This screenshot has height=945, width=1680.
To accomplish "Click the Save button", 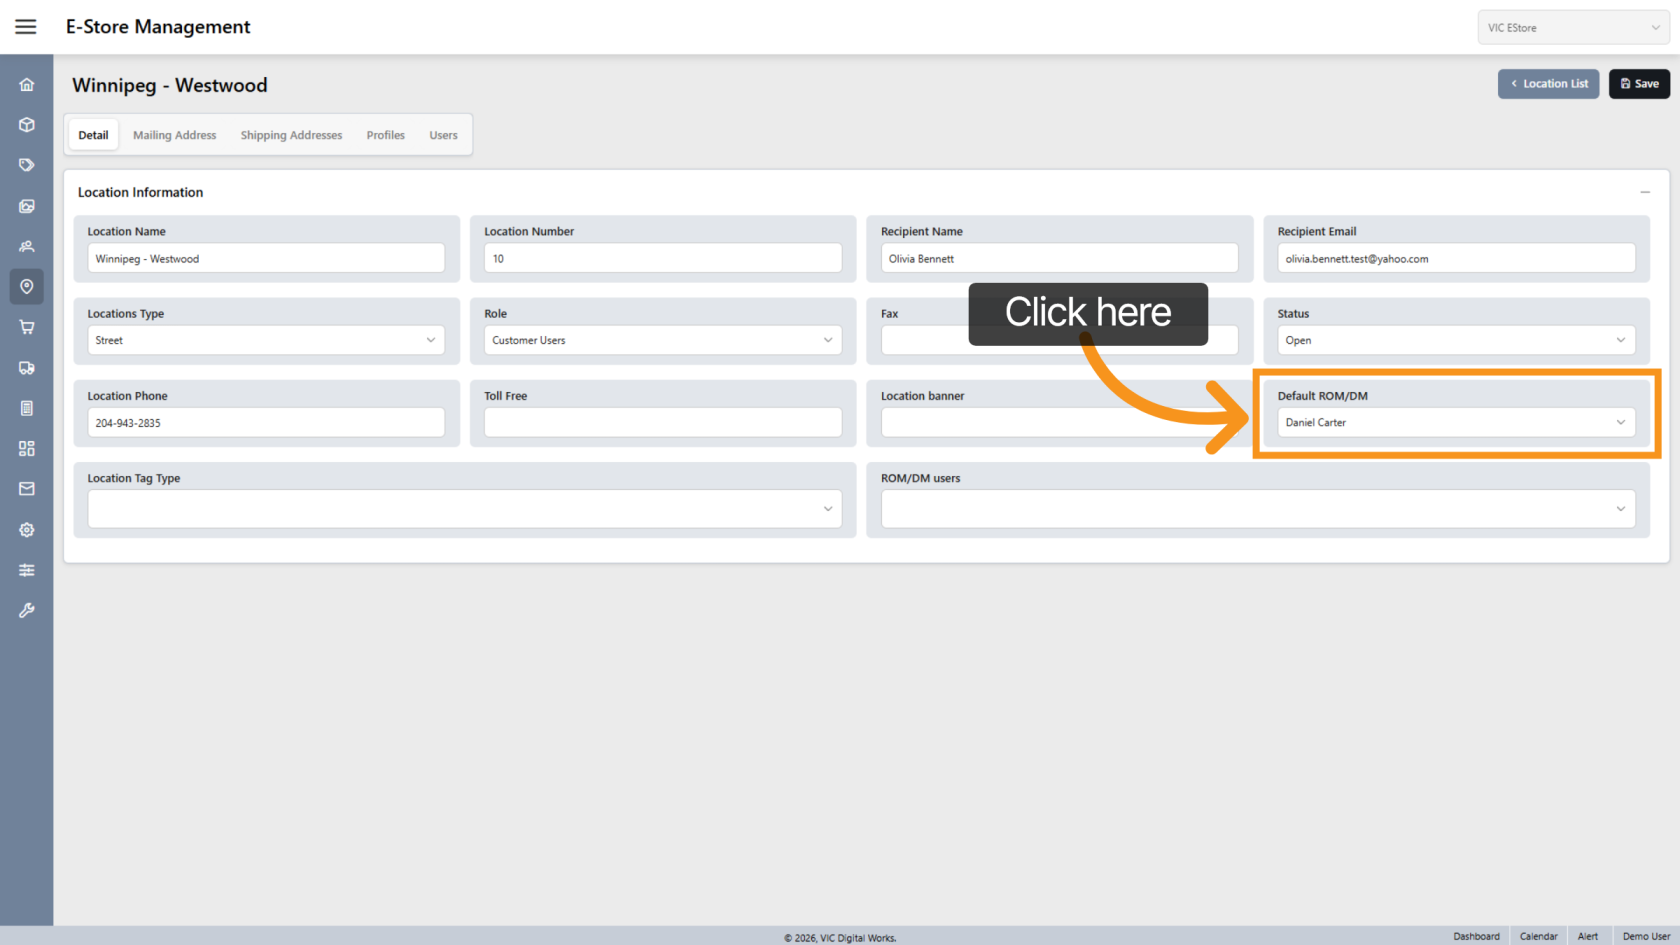I will (1638, 84).
